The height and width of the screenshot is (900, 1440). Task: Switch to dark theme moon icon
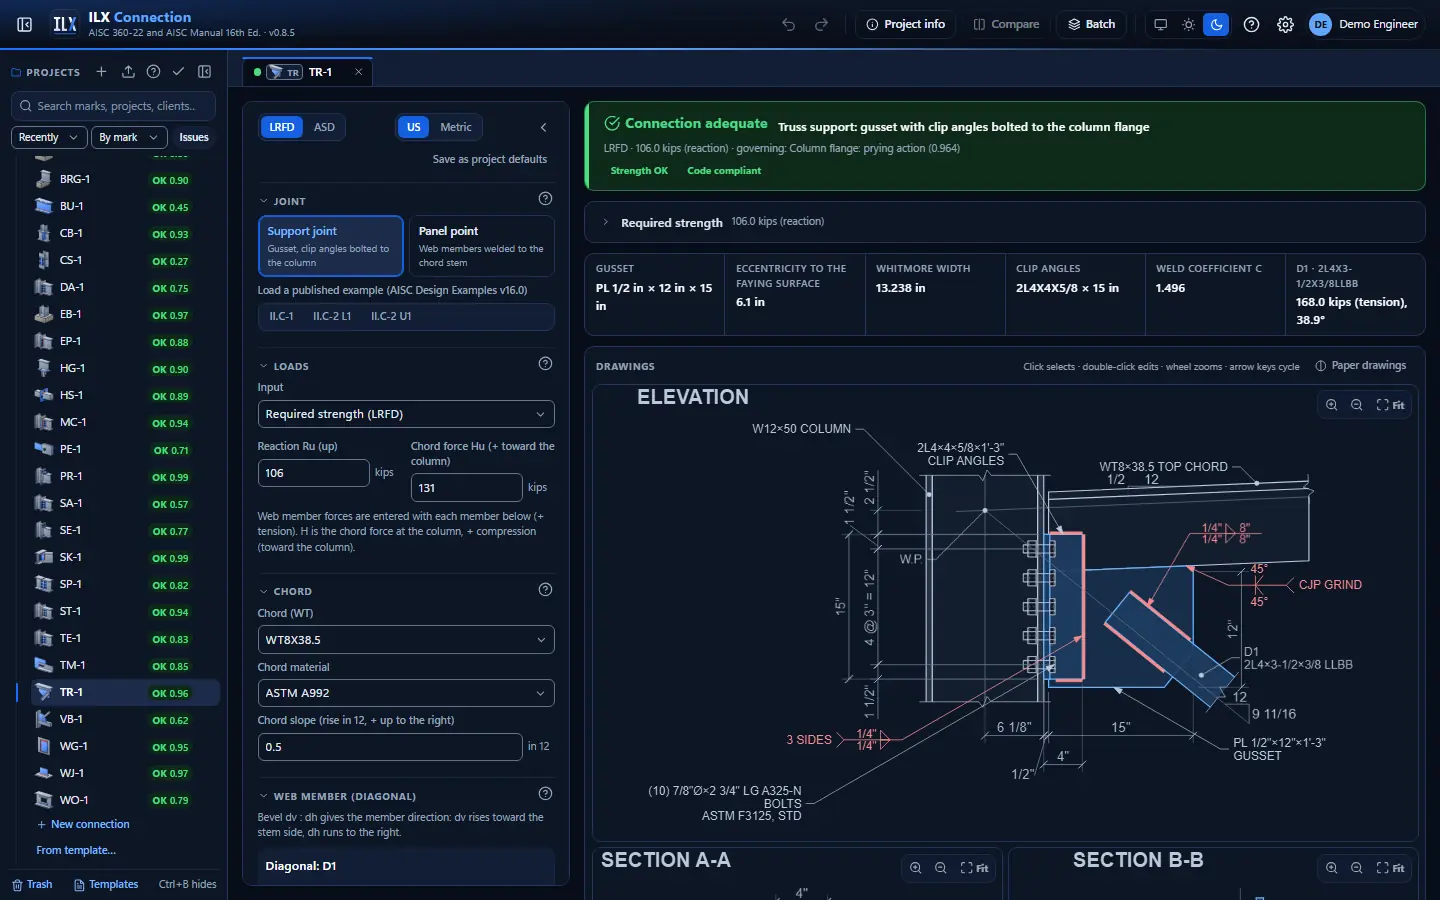pos(1216,24)
